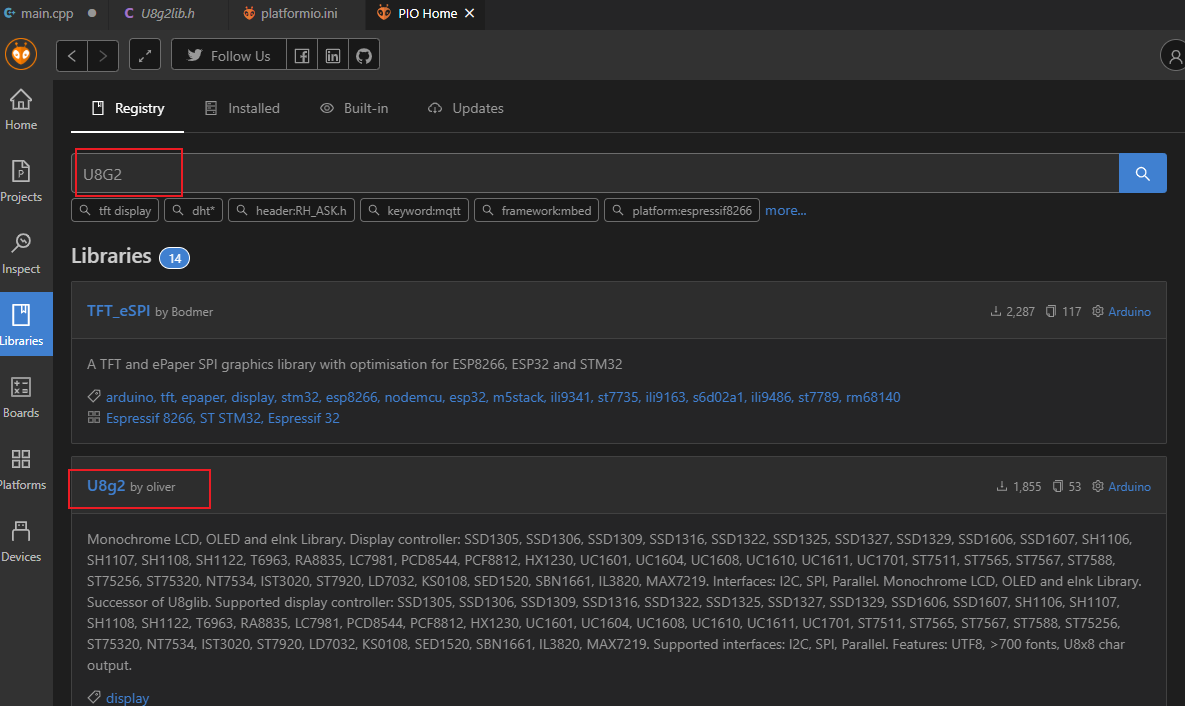
Task: Click the blue search magnifier button
Action: (1142, 173)
